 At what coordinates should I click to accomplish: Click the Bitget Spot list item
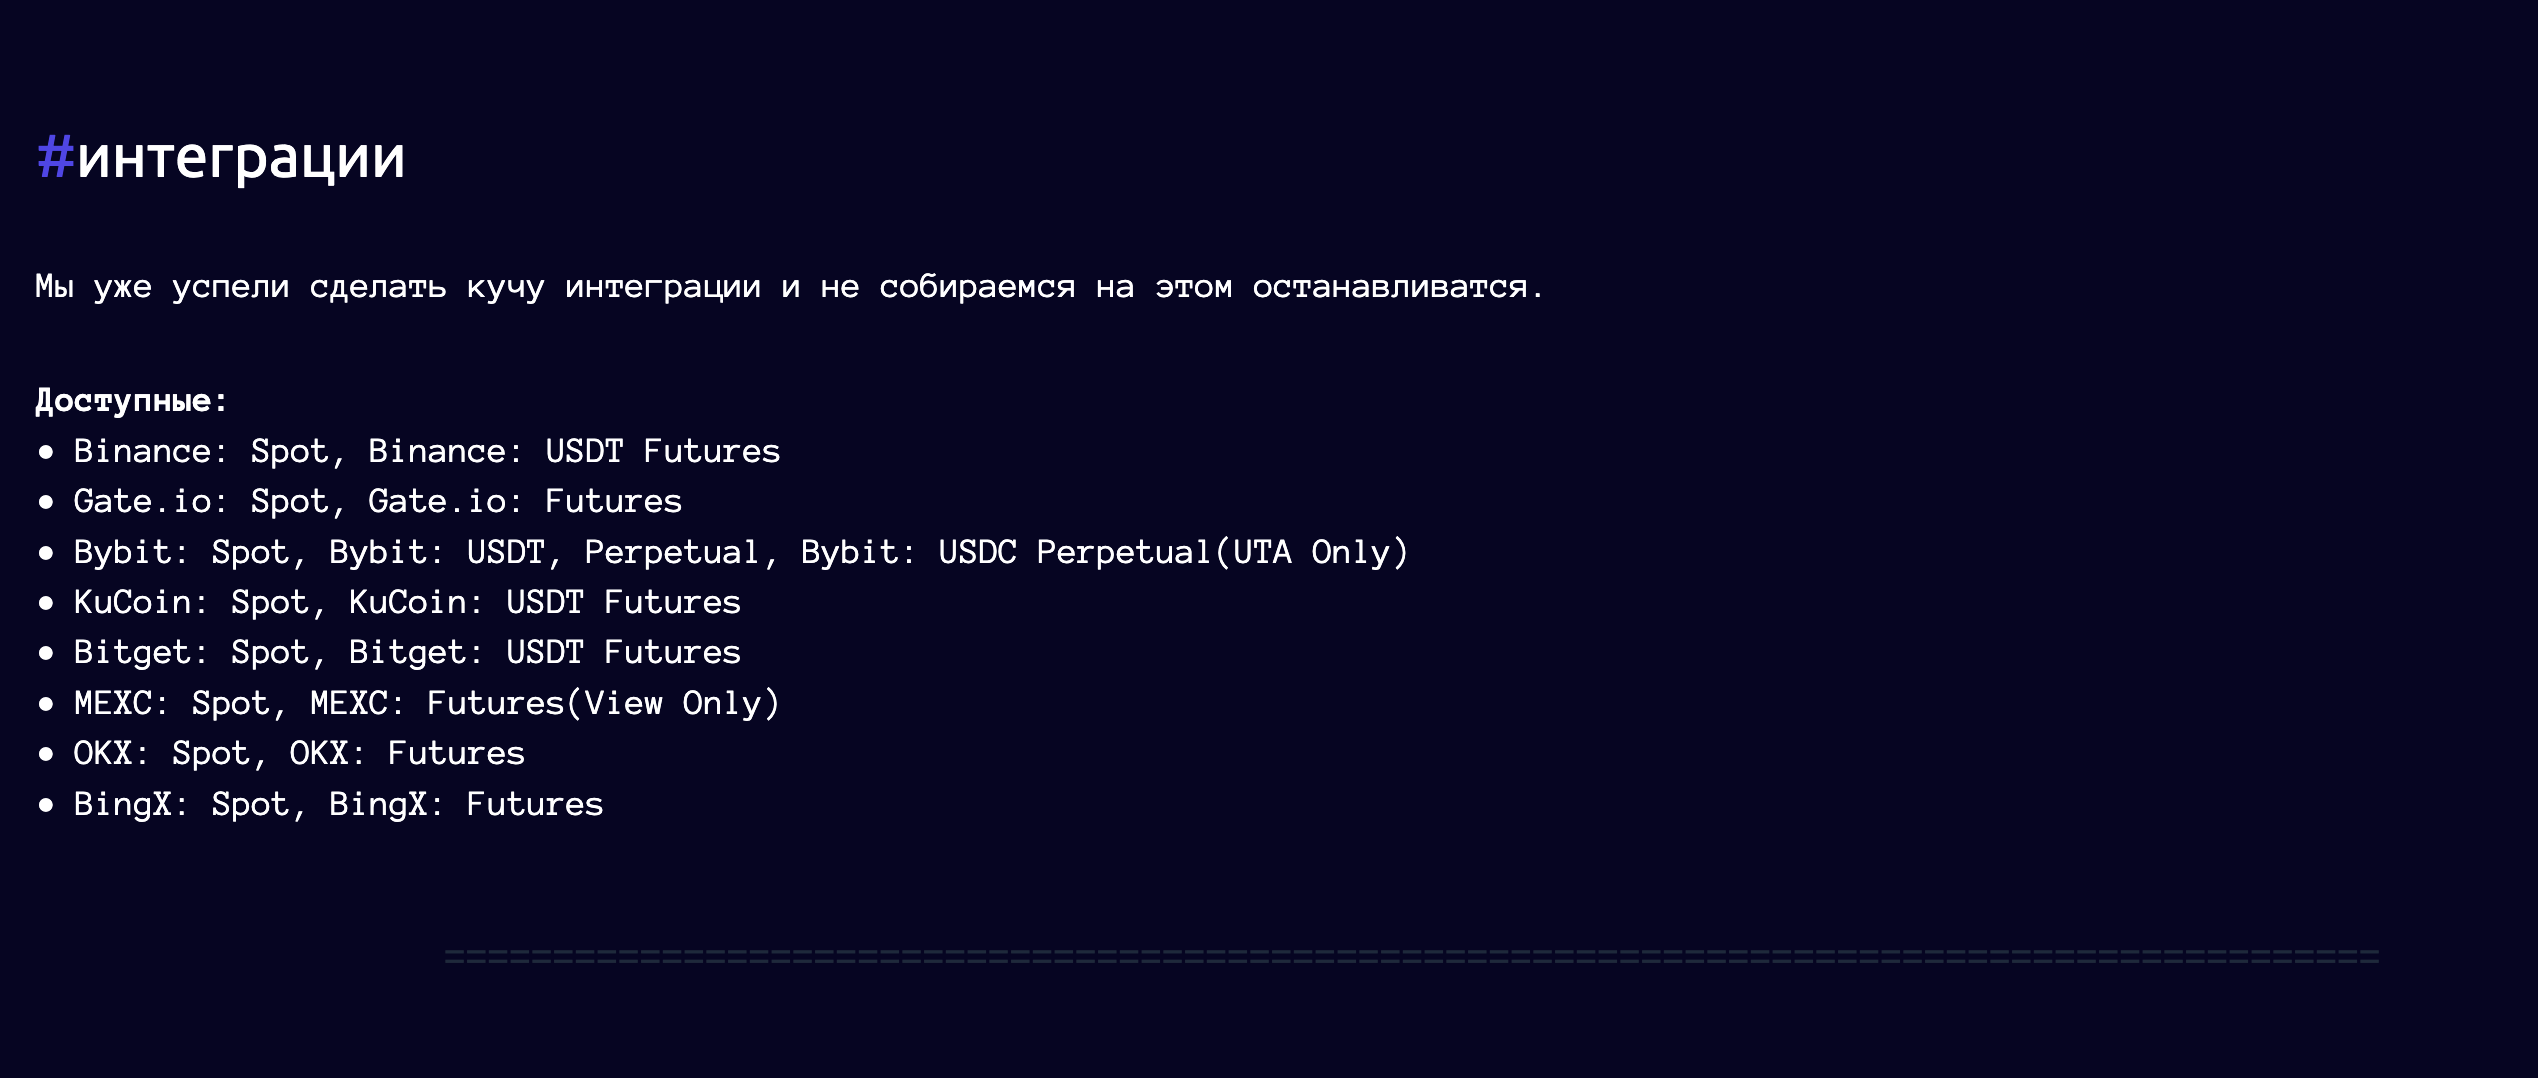click(x=191, y=653)
